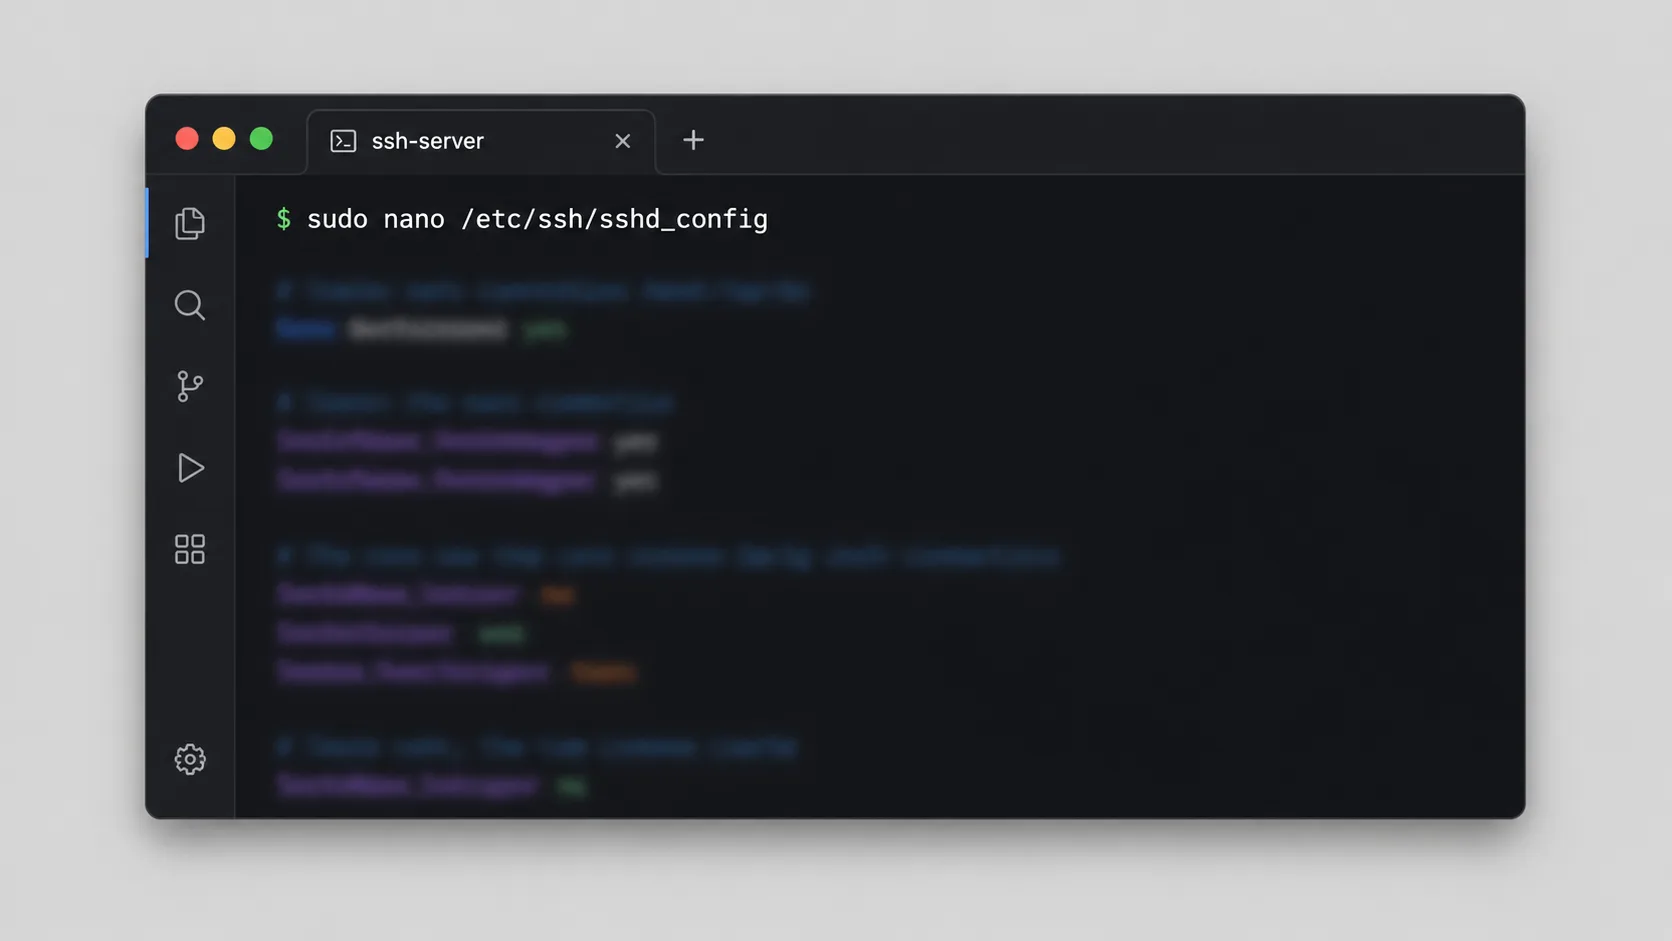The width and height of the screenshot is (1672, 941).
Task: Open the Search magnifier in sidebar
Action: click(x=190, y=305)
